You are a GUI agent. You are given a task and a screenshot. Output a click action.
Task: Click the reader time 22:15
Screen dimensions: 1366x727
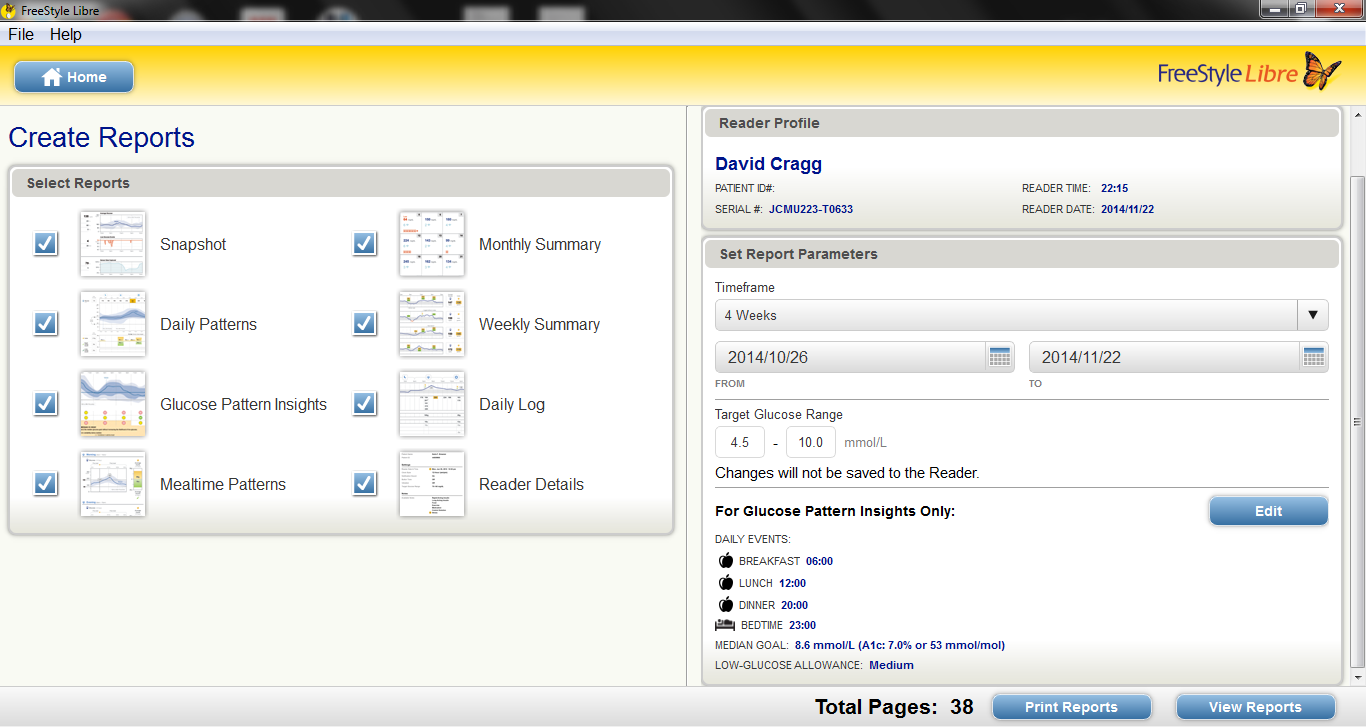point(1114,188)
